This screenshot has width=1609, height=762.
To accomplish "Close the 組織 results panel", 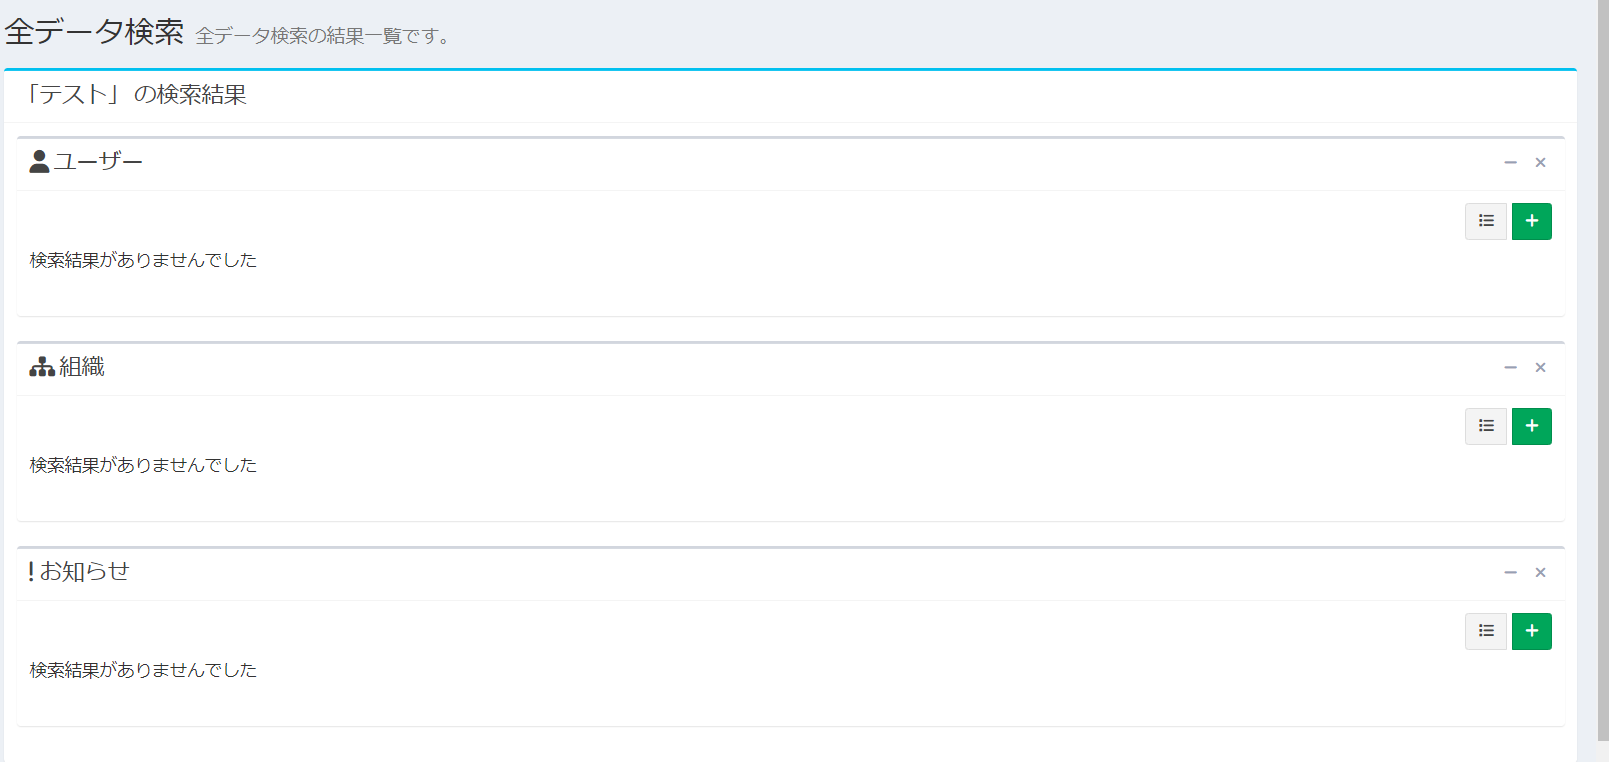I will tap(1540, 368).
